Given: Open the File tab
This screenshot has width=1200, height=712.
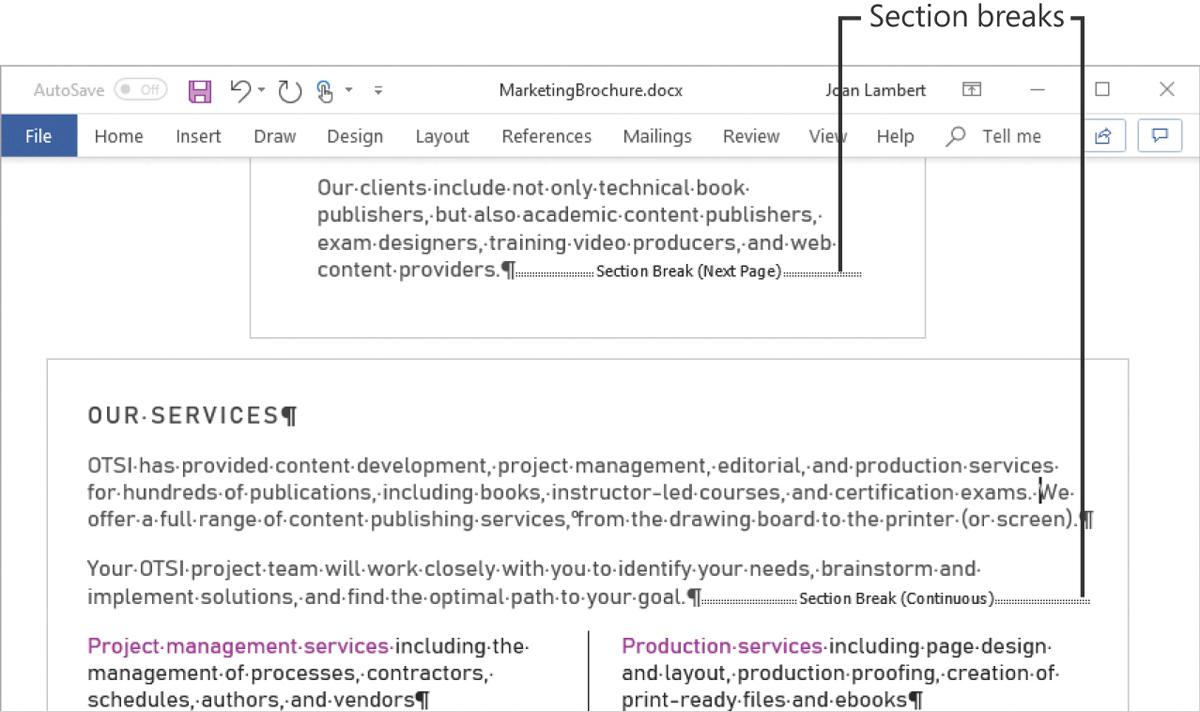Looking at the screenshot, I should 39,136.
